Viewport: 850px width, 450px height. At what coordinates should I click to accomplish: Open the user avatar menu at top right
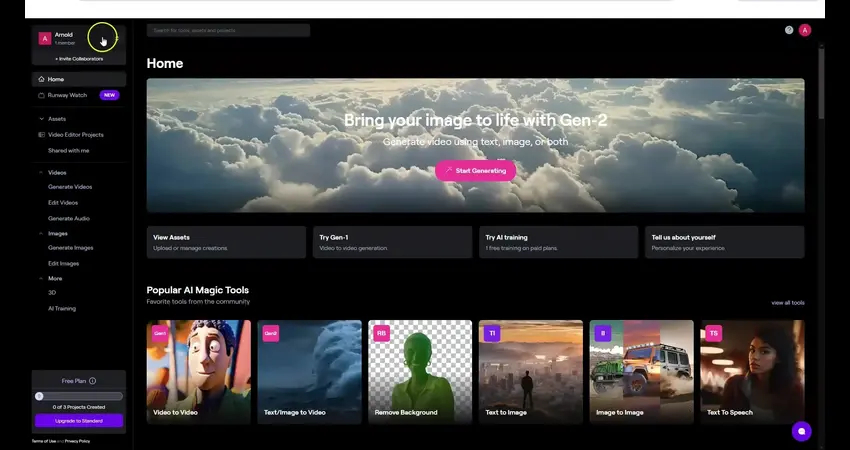coord(804,30)
